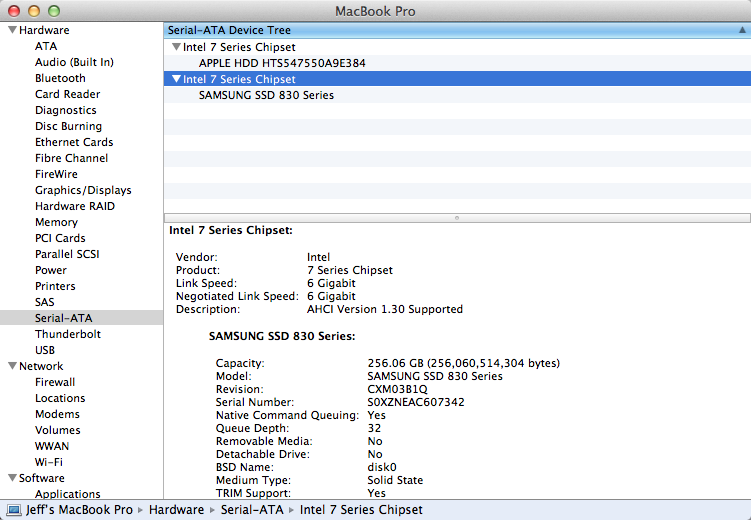Open PCI Cards entry
The height and width of the screenshot is (520, 751).
coord(60,238)
